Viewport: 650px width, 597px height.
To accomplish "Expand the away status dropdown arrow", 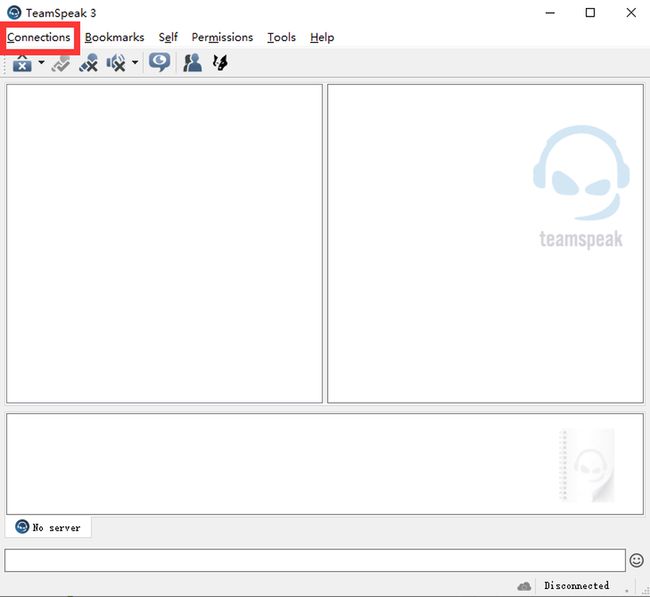I will (41, 63).
